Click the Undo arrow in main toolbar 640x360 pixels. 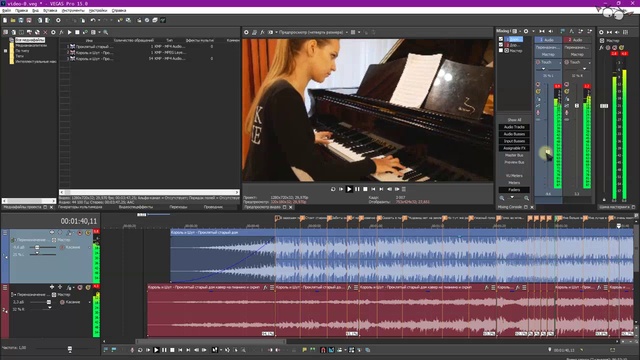(x=93, y=20)
